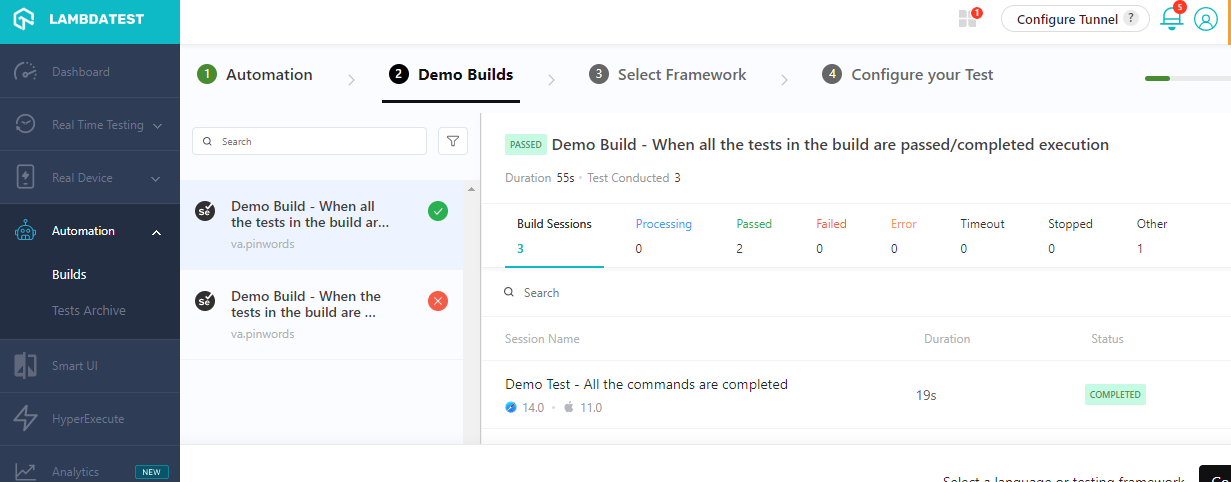Click the Status column header
The height and width of the screenshot is (482, 1231).
click(x=1107, y=339)
